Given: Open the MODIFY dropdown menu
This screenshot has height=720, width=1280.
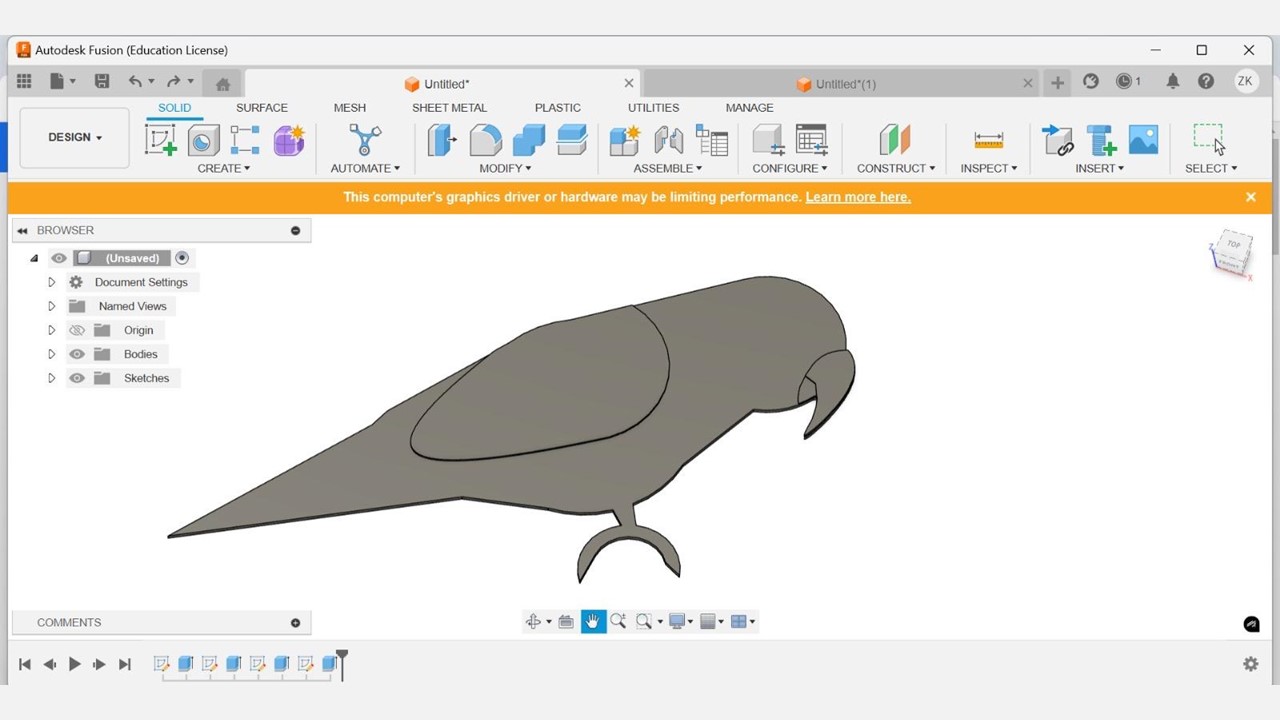Looking at the screenshot, I should 505,168.
